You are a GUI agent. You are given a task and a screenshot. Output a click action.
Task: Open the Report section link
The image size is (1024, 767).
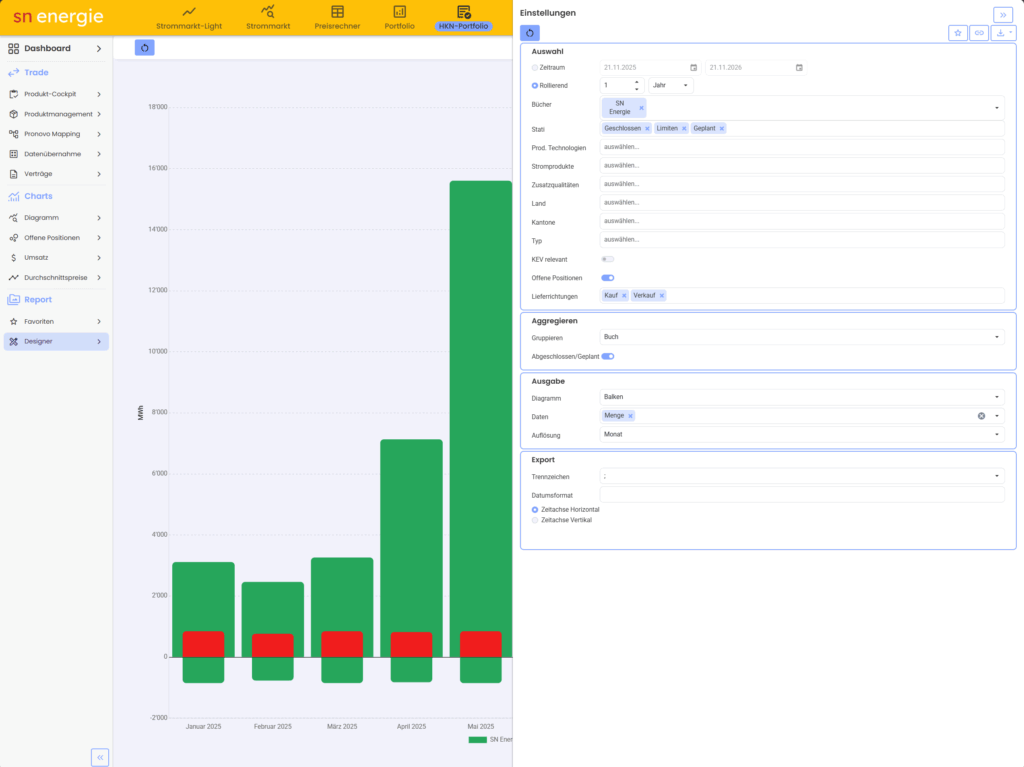point(38,300)
